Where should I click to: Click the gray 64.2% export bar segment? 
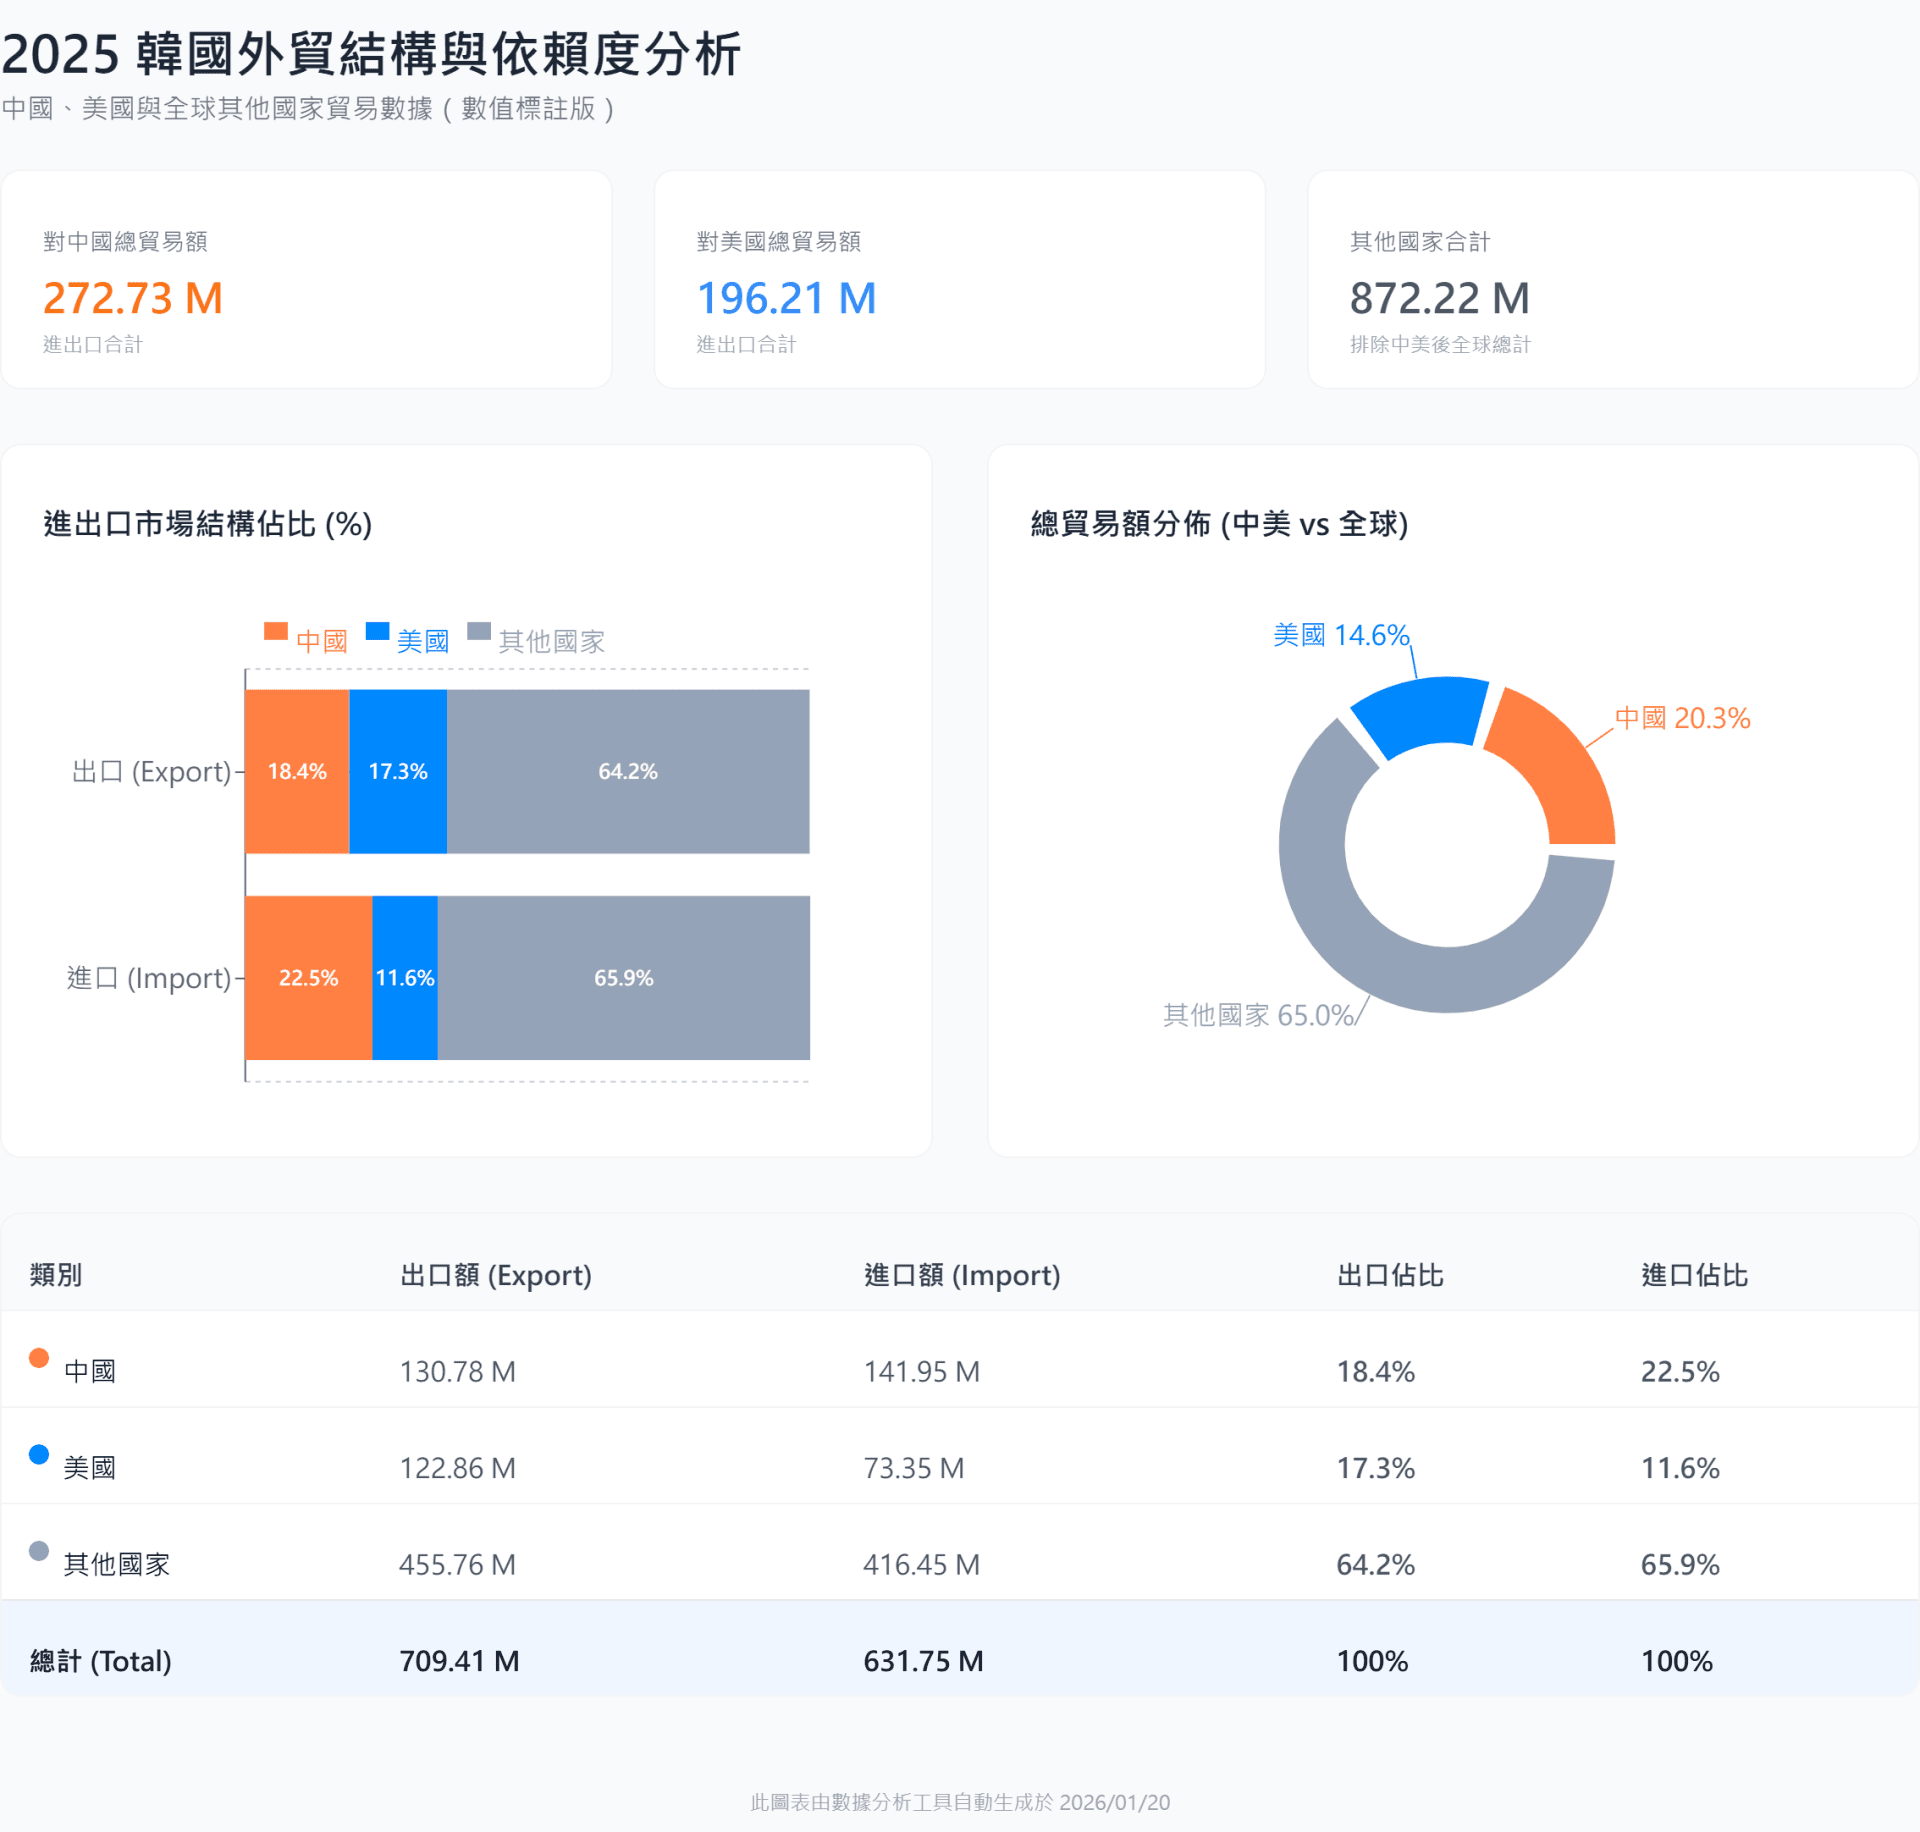pyautogui.click(x=628, y=771)
